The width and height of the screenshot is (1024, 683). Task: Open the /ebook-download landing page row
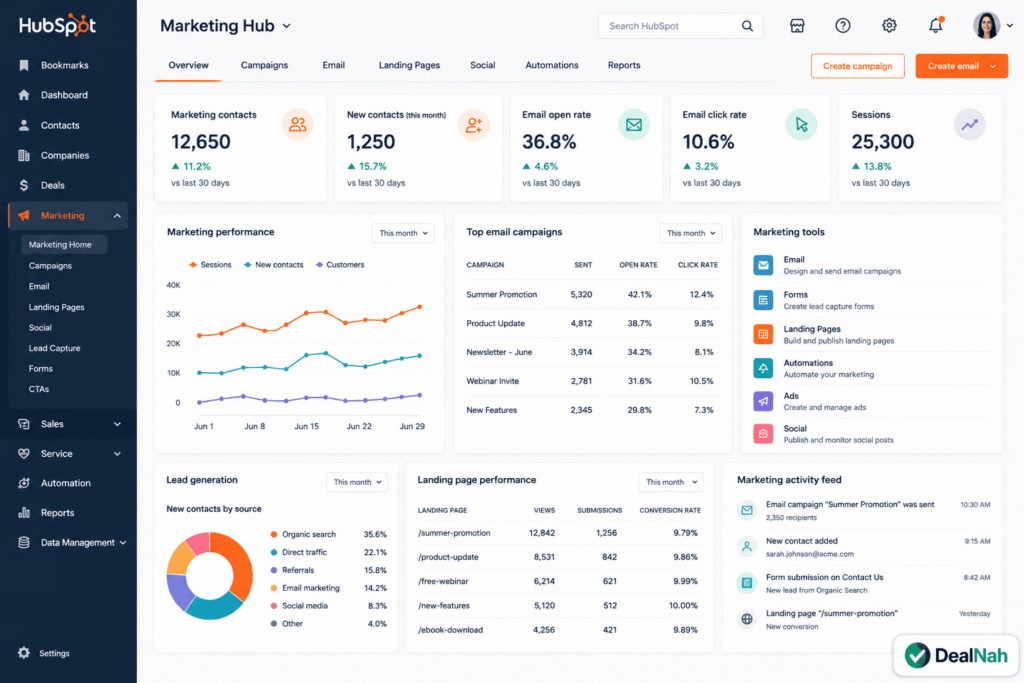[x=558, y=630]
